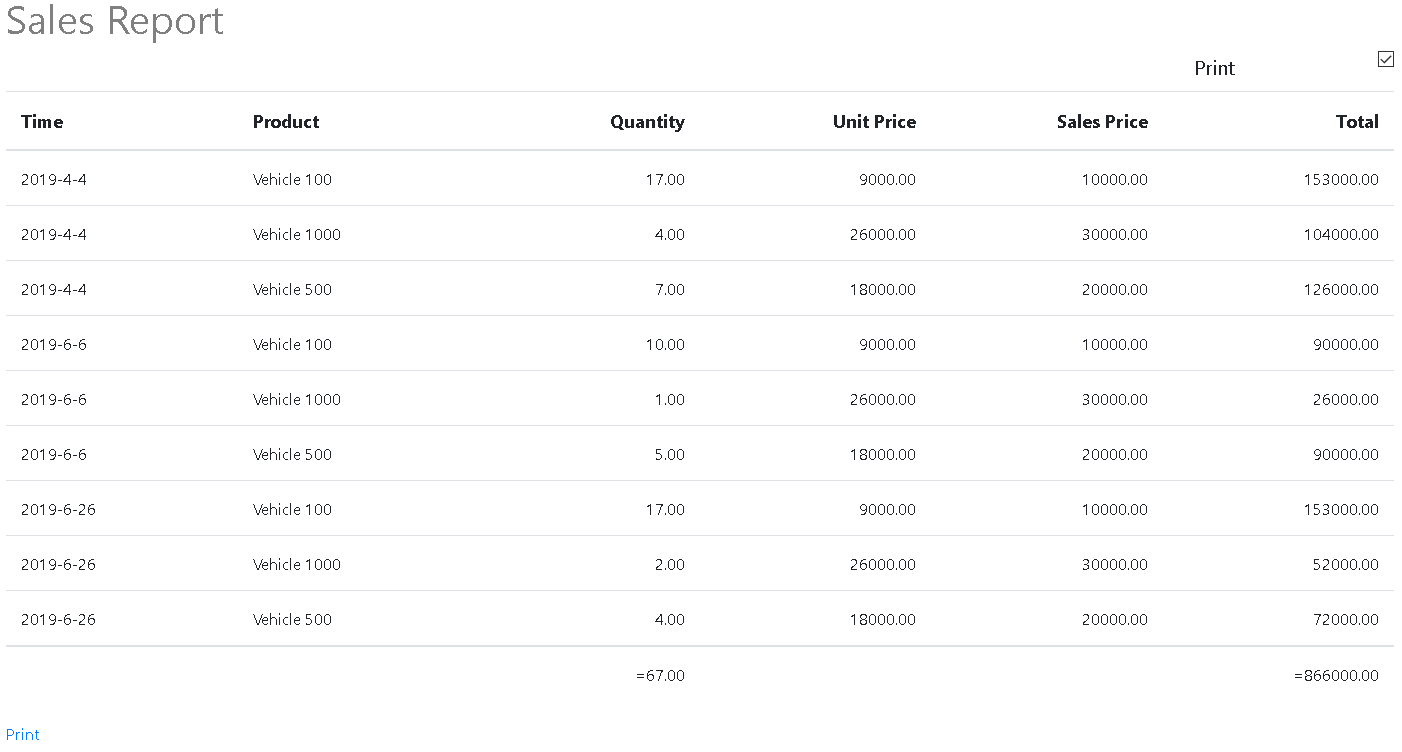Screen dimensions: 1402x752
Task: Click the Total column header
Action: tap(1357, 122)
